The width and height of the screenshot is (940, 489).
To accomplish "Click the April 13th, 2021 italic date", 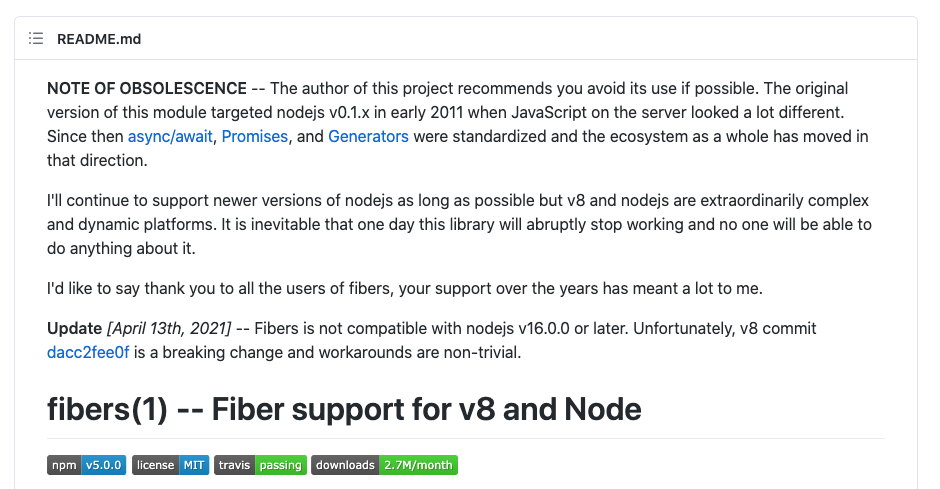I will (169, 328).
